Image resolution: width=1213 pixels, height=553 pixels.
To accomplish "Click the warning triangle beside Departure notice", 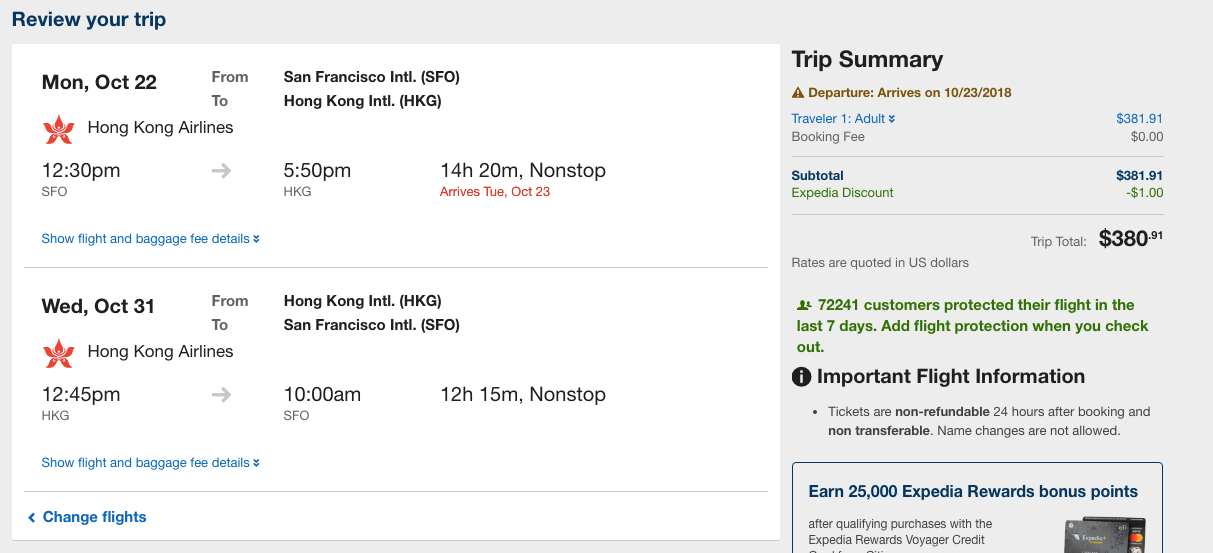I will coord(798,93).
